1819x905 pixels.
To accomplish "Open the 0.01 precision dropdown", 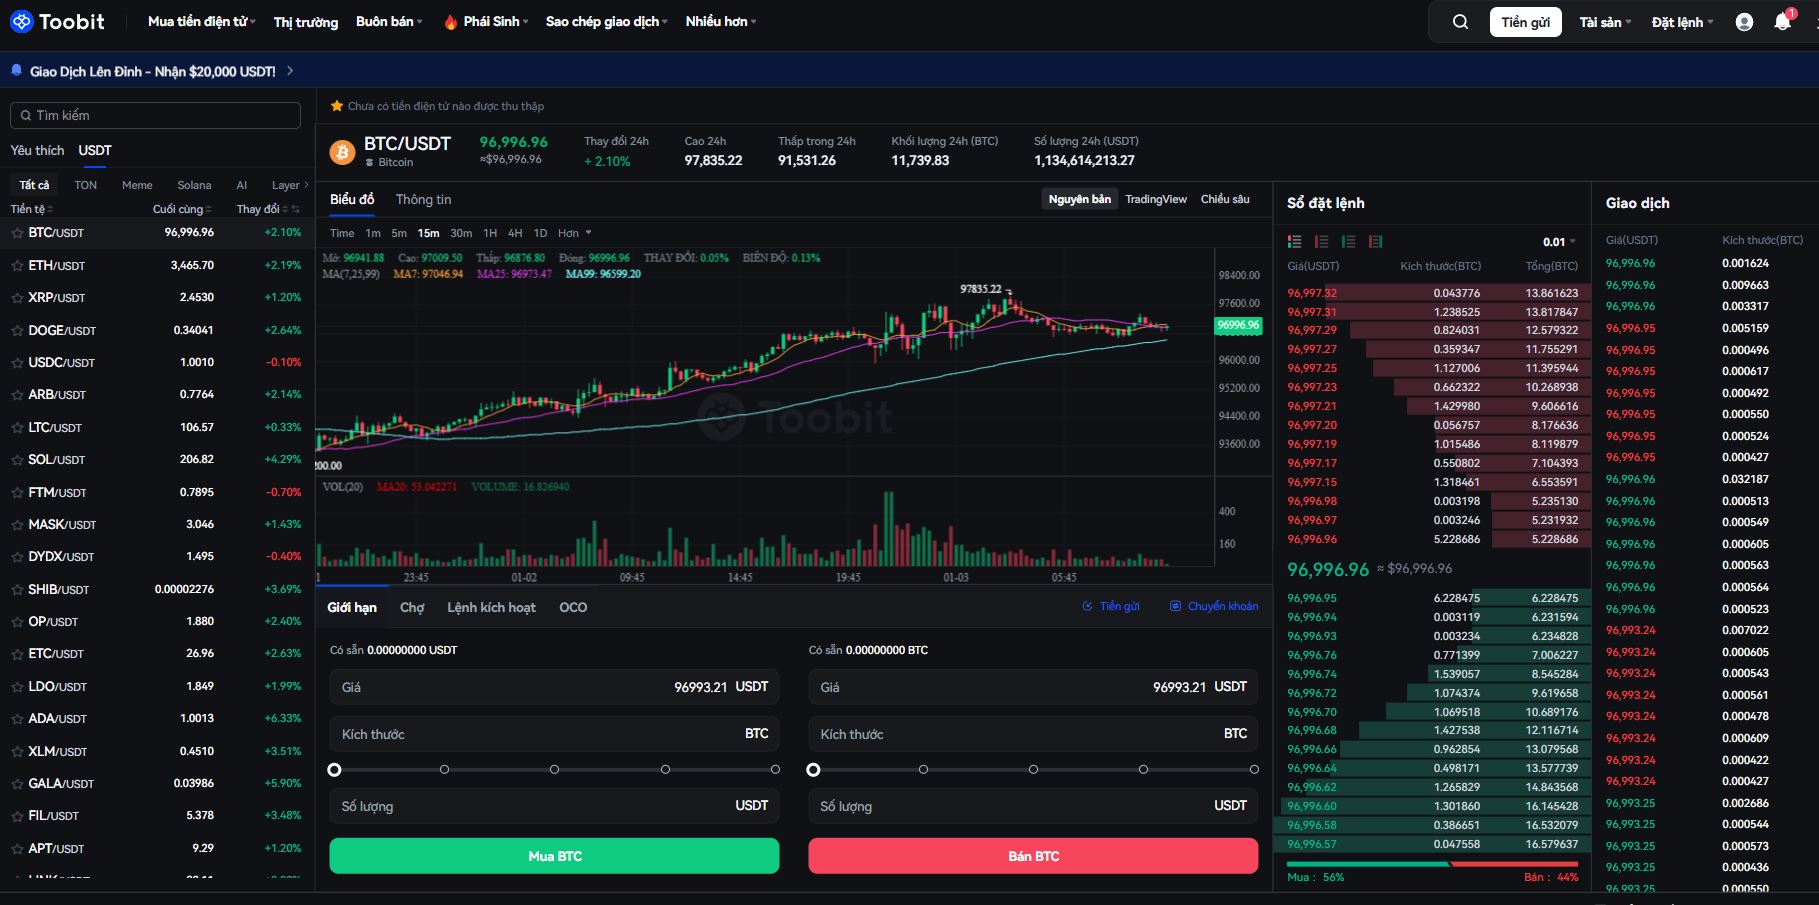I will coord(1559,242).
